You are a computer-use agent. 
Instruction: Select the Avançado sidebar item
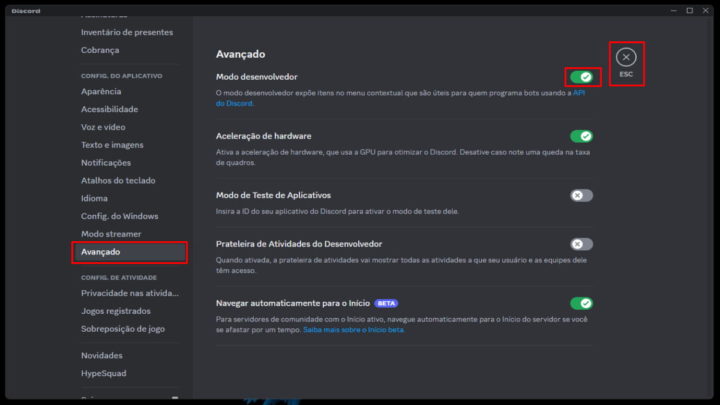point(129,252)
